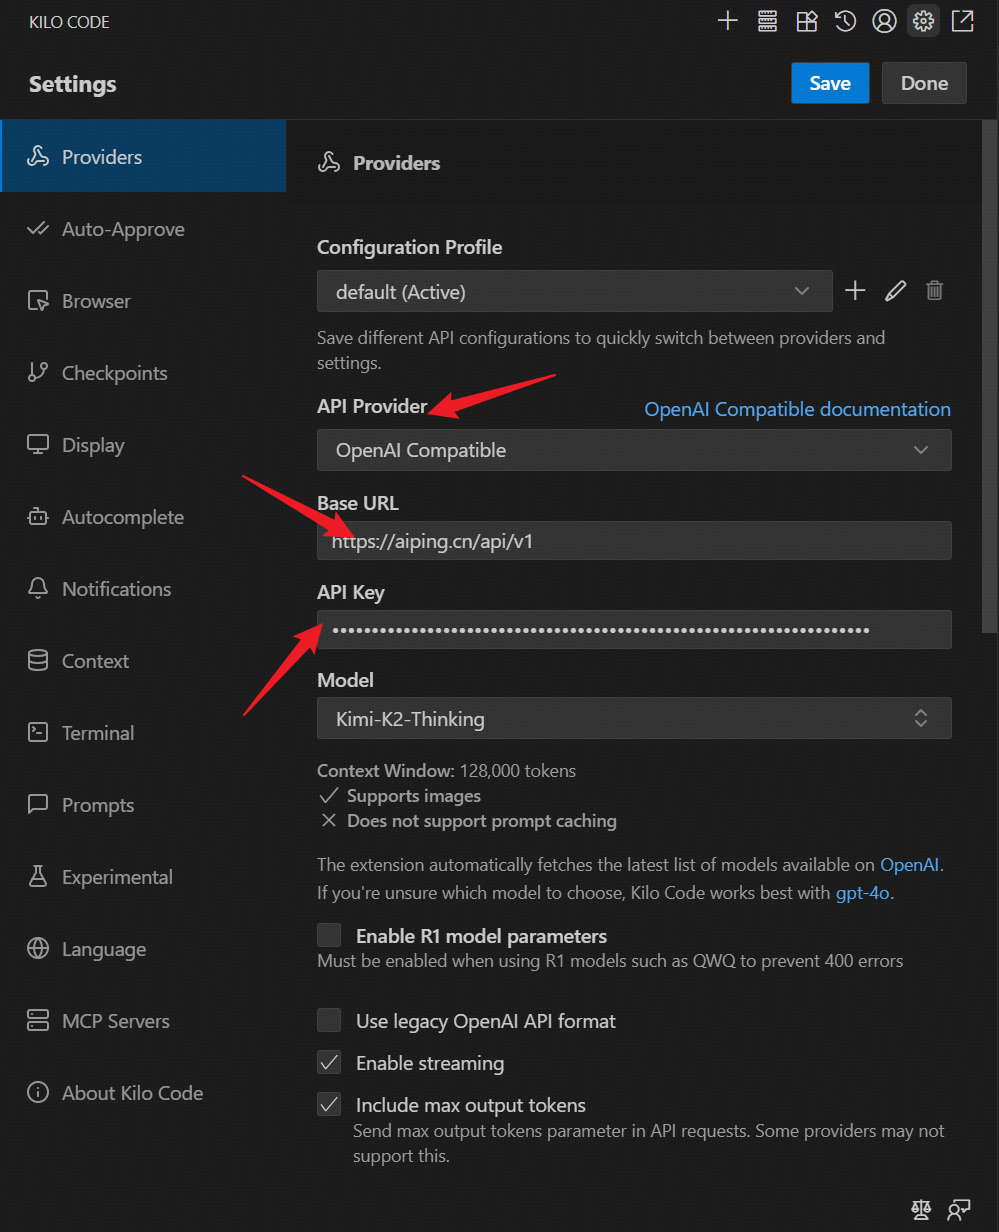Add a new configuration profile
Viewport: 999px width, 1232px height.
[x=855, y=291]
